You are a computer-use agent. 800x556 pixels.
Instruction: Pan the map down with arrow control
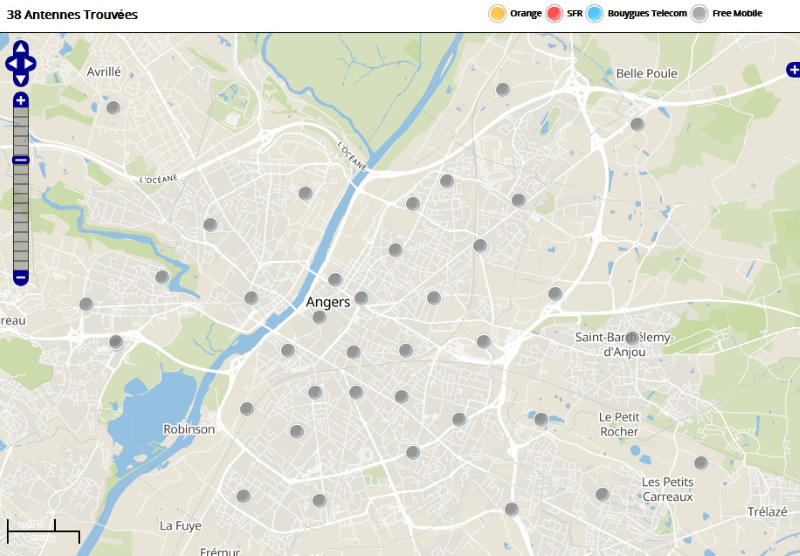coord(21,79)
